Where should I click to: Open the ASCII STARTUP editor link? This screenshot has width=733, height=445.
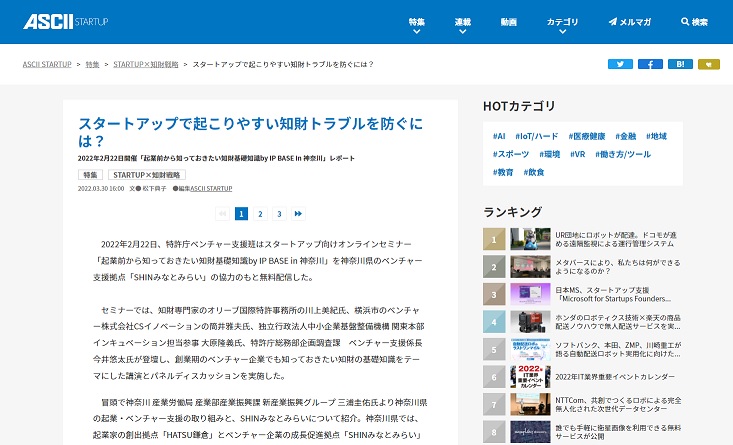pyautogui.click(x=211, y=188)
